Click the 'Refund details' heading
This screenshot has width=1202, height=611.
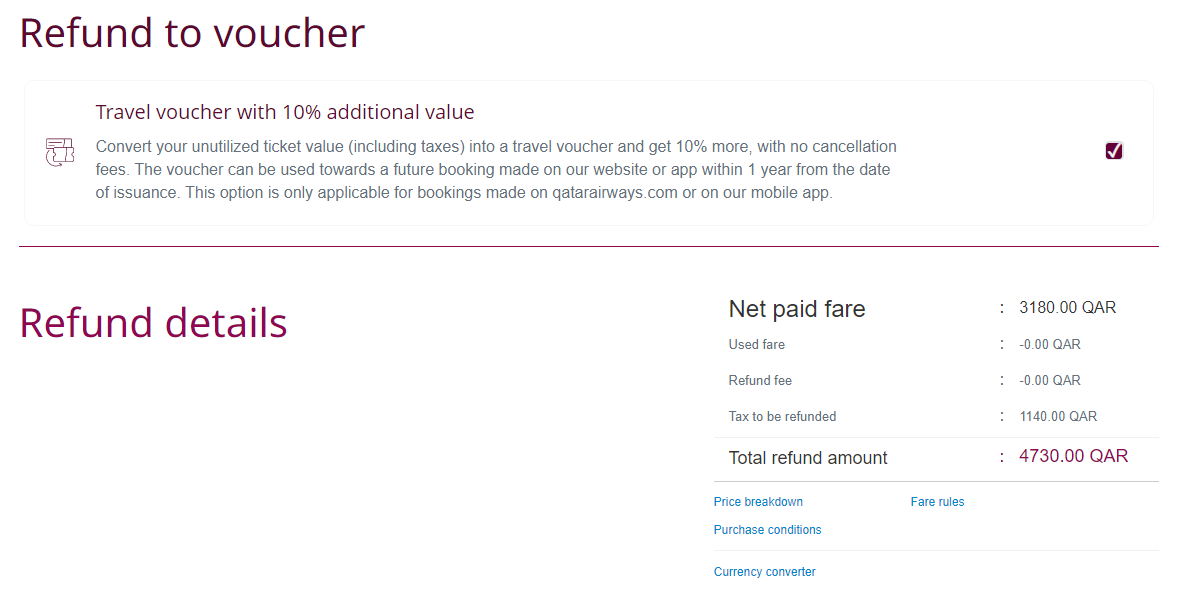(153, 323)
